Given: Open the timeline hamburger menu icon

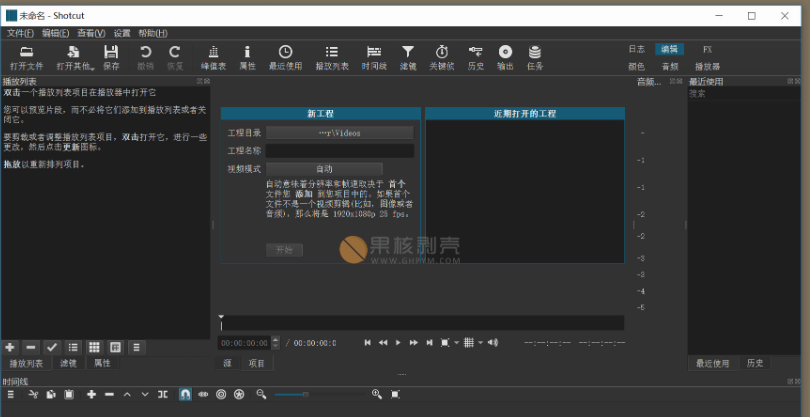Looking at the screenshot, I should tap(11, 394).
